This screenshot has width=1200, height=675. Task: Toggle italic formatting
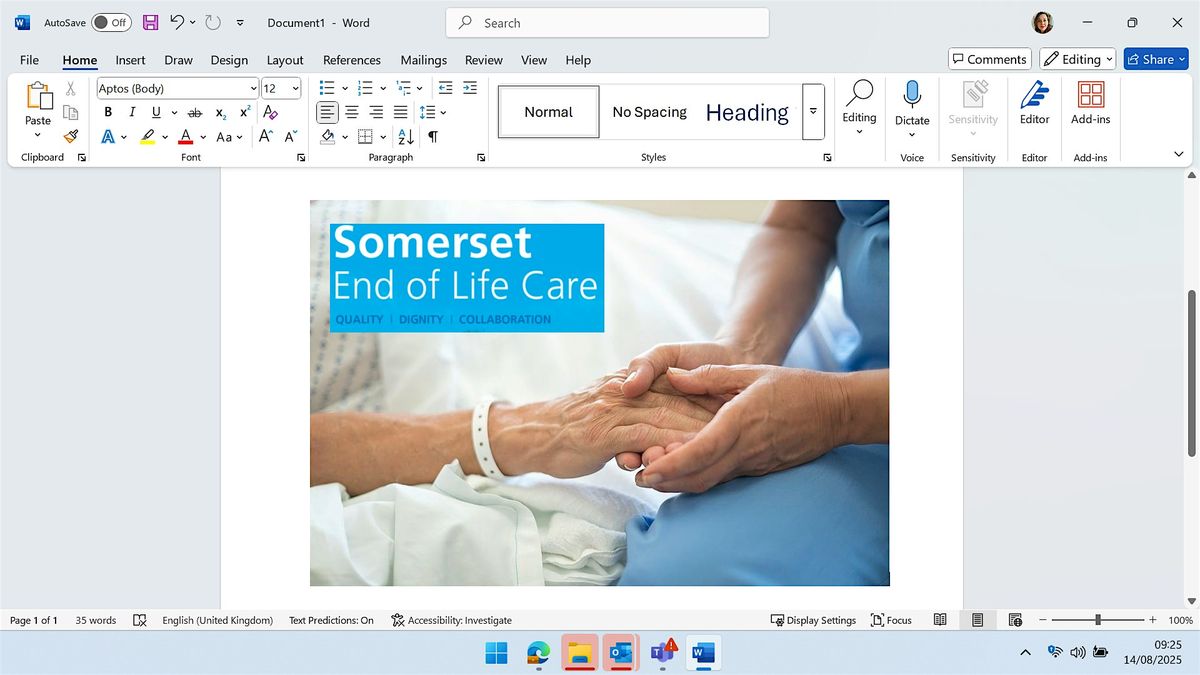point(132,112)
